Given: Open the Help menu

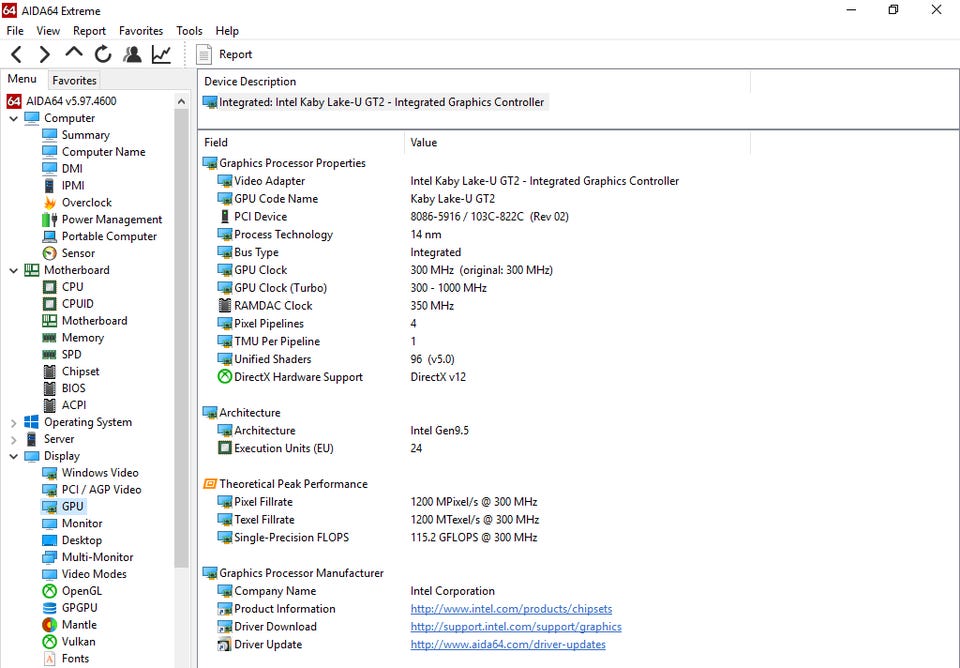Looking at the screenshot, I should pos(227,31).
